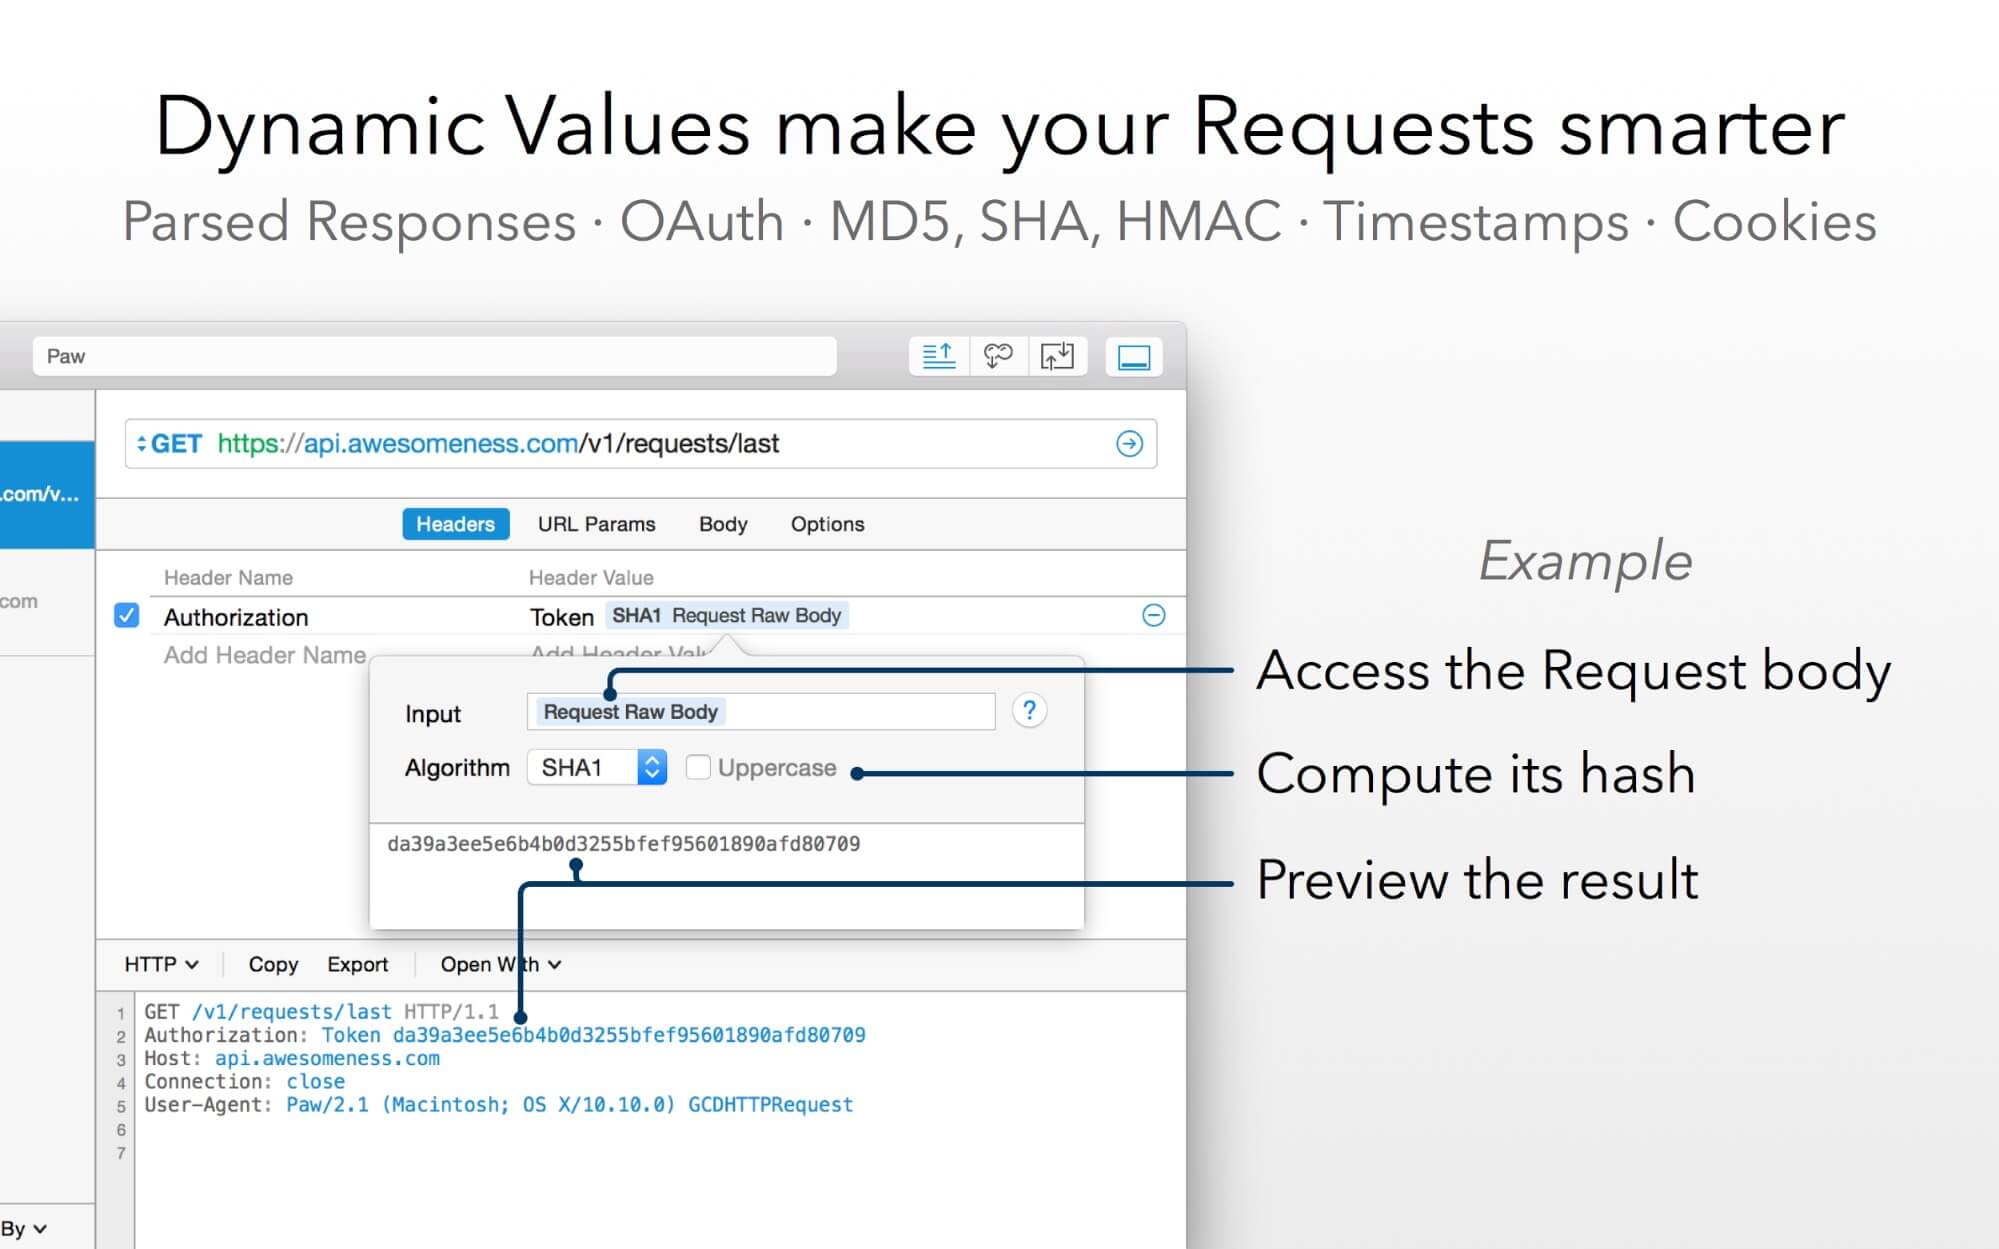Screen dimensions: 1999x1249
Task: Click the Host: api.awesomeness.com line
Action: pyautogui.click(x=292, y=1058)
